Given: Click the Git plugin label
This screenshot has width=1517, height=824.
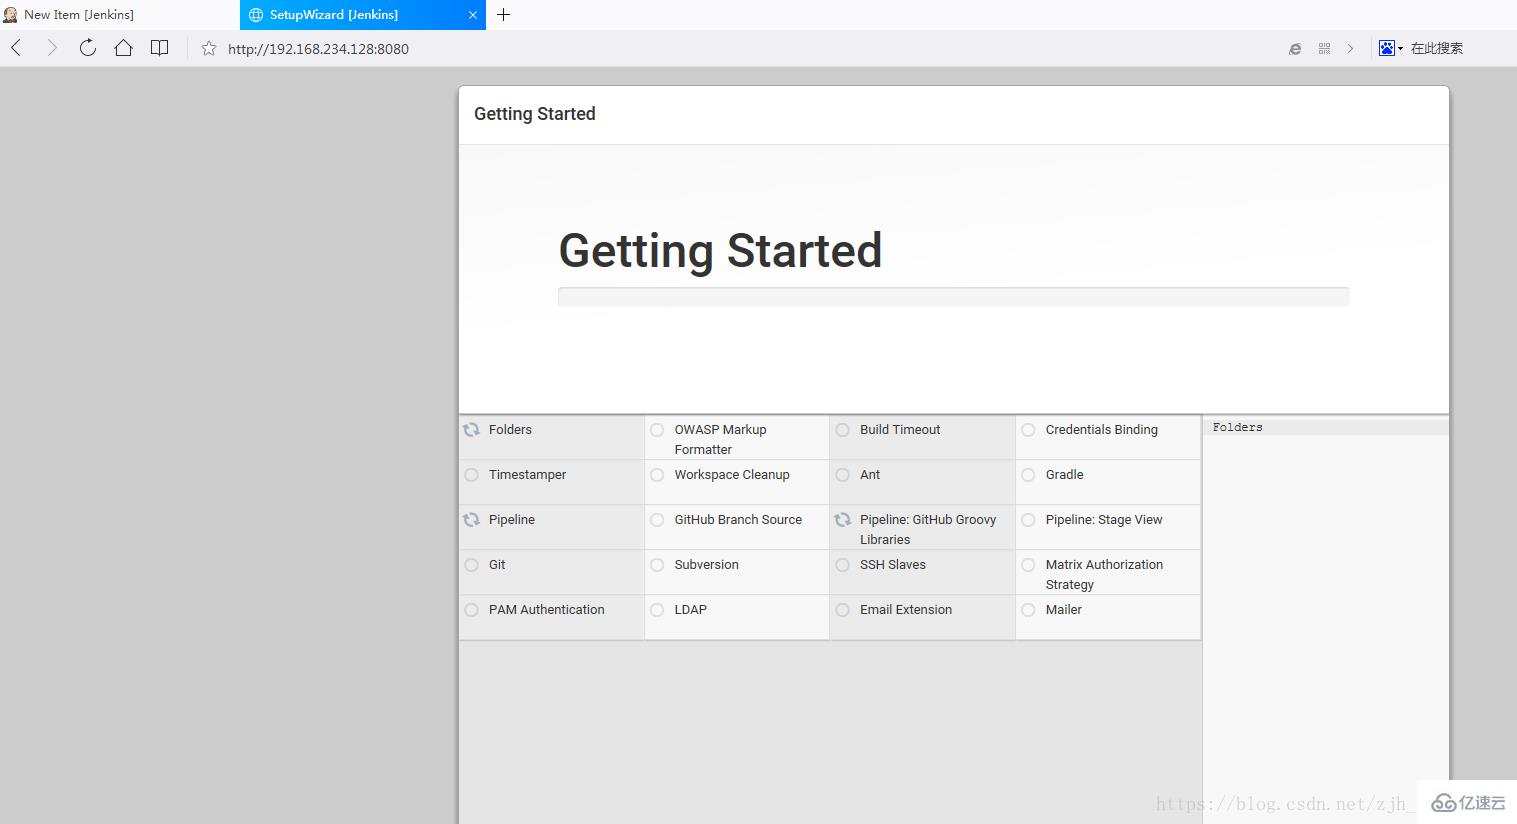Looking at the screenshot, I should 497,565.
